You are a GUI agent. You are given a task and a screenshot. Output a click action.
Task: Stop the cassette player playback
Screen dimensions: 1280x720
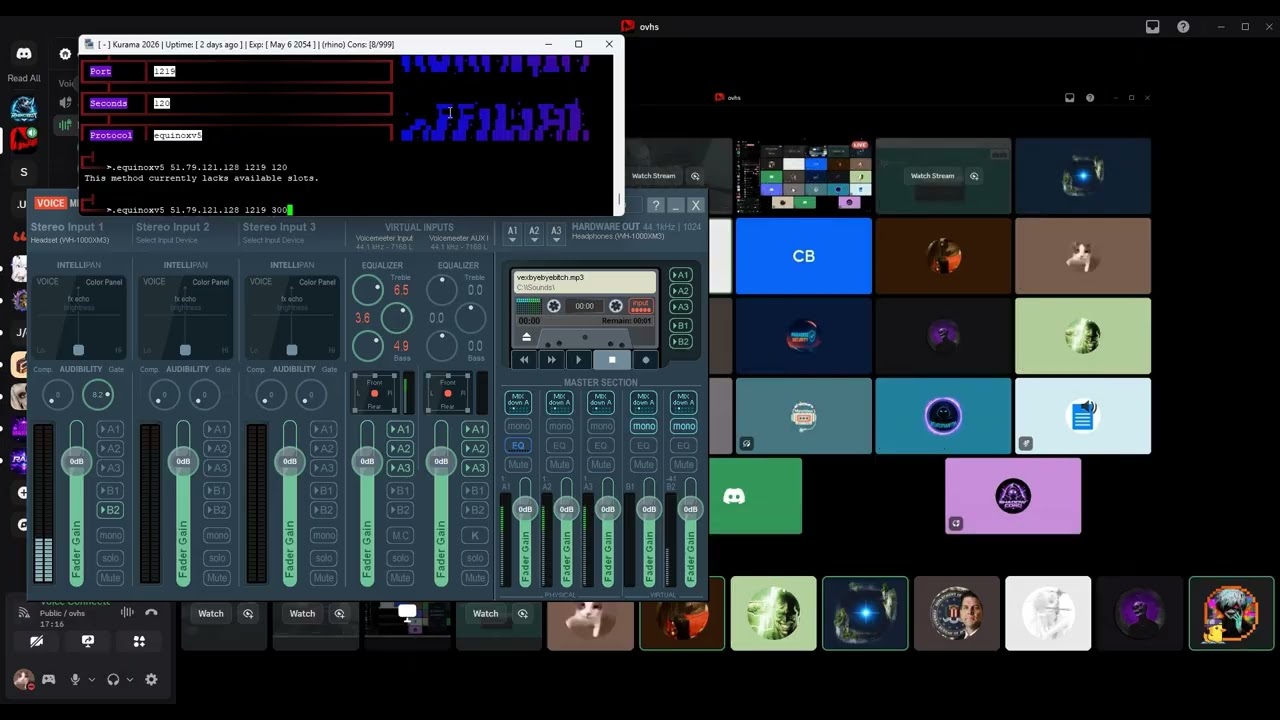click(x=612, y=360)
